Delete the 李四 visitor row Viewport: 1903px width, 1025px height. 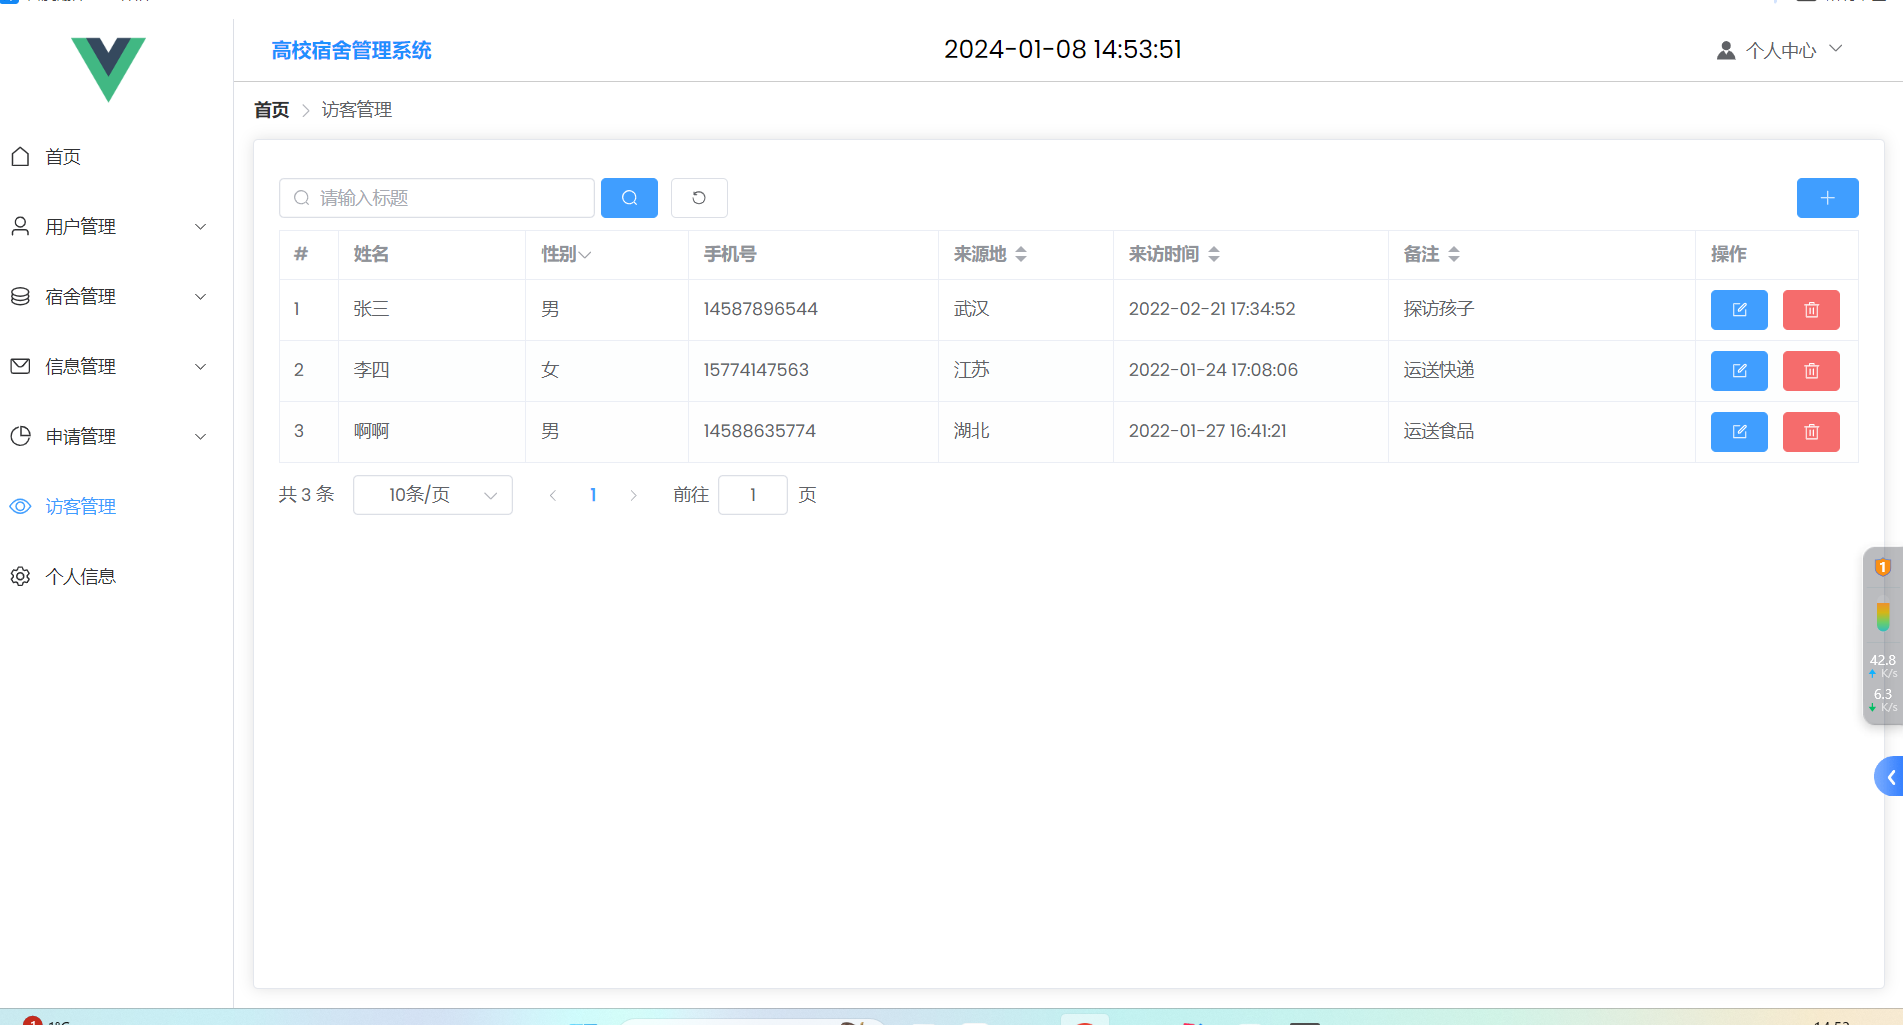1811,371
